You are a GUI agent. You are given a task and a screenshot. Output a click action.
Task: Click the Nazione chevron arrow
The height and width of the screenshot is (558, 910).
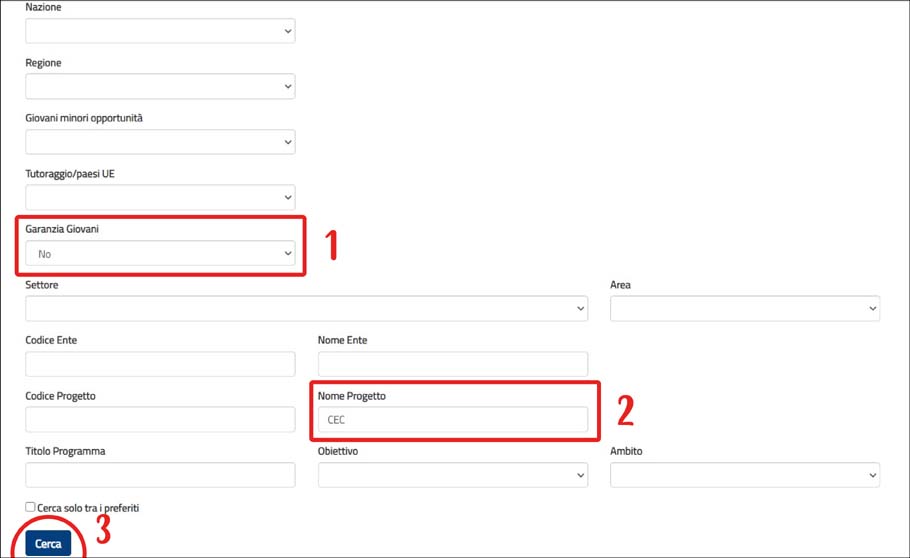pyautogui.click(x=288, y=31)
